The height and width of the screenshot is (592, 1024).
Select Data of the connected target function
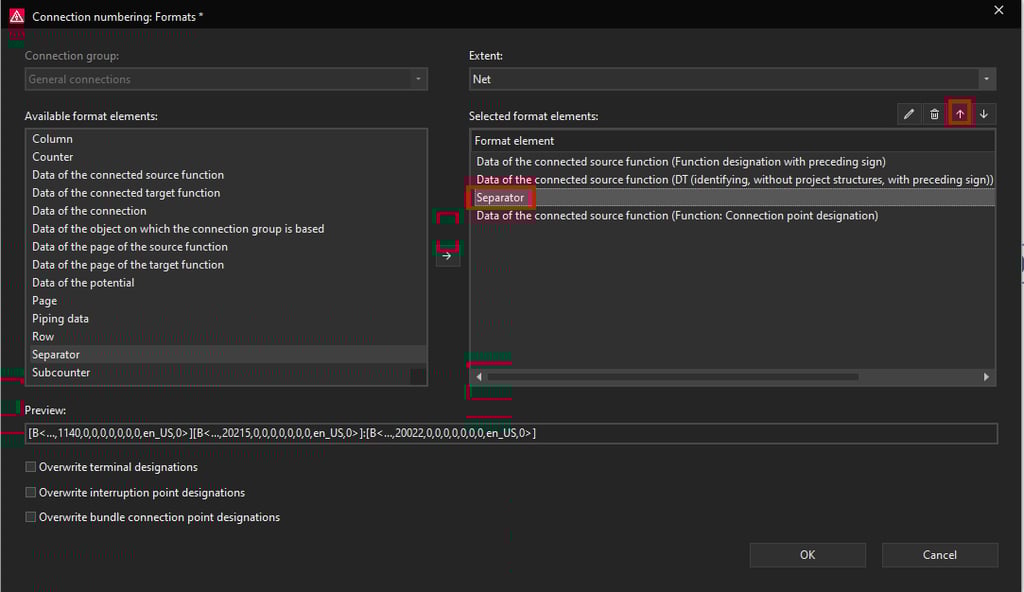coord(226,193)
